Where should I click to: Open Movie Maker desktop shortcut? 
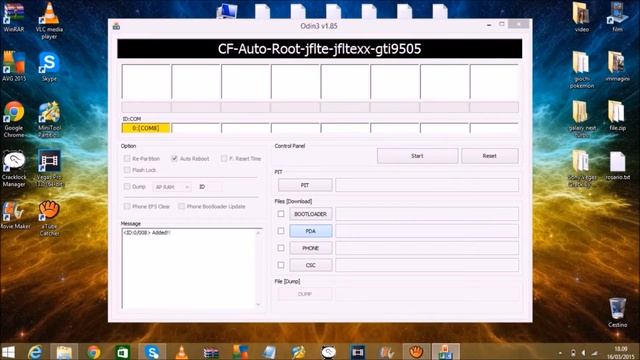point(14,215)
